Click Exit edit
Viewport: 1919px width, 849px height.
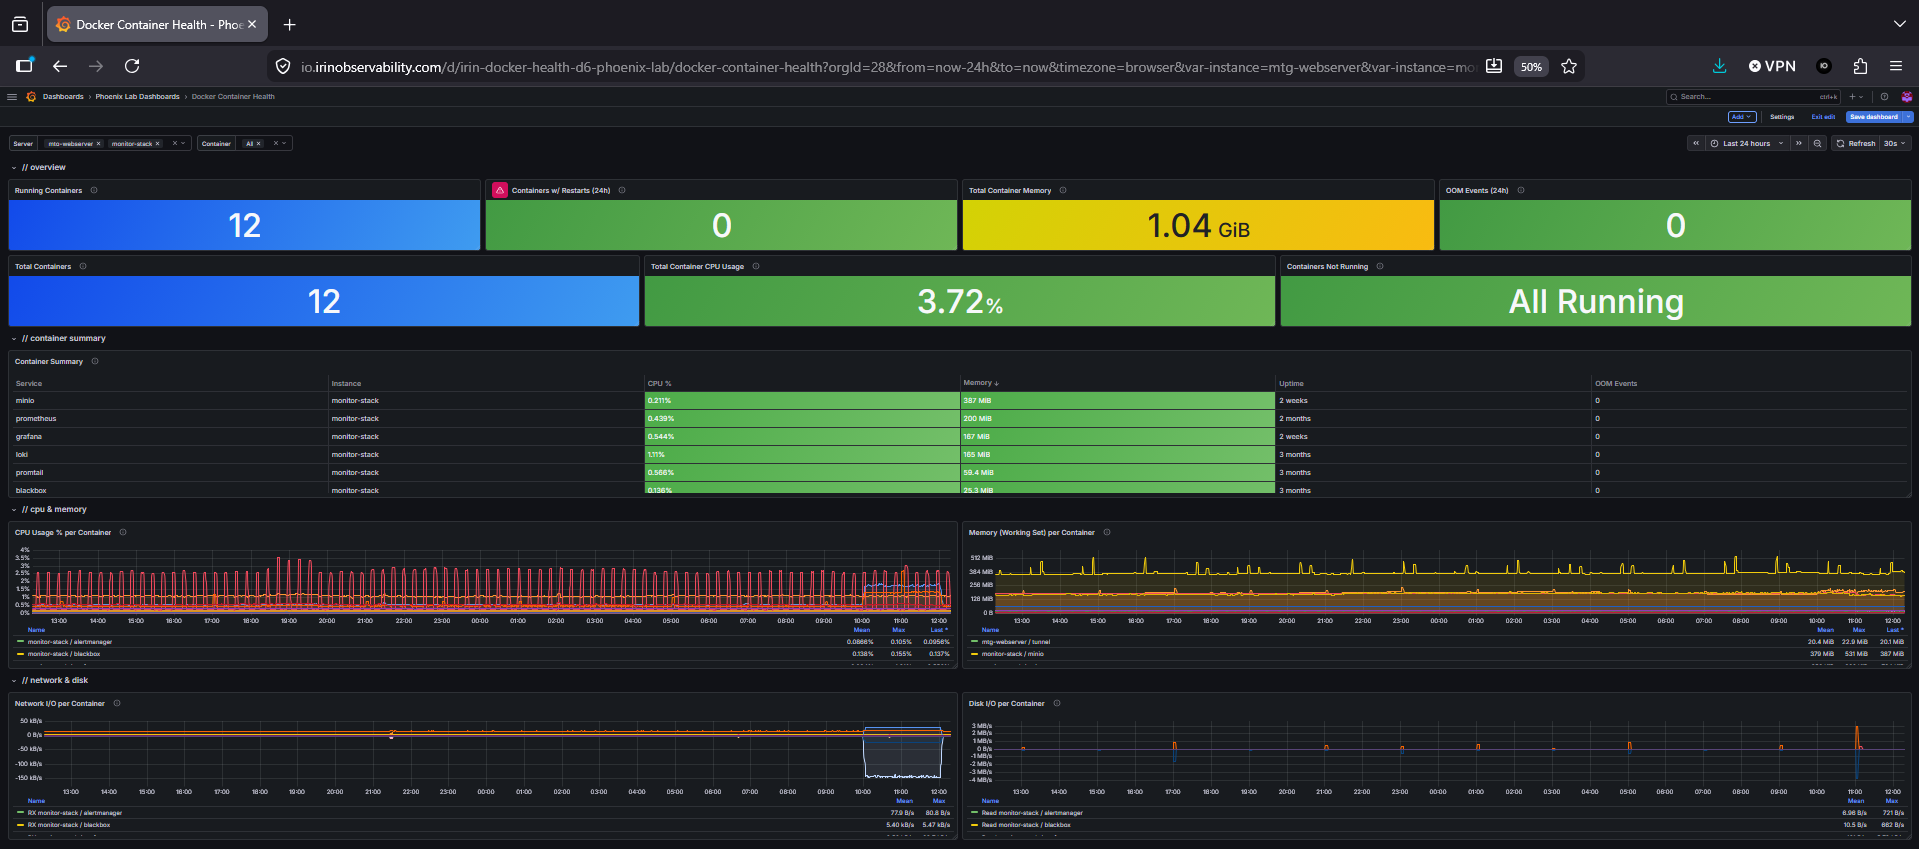[1823, 117]
